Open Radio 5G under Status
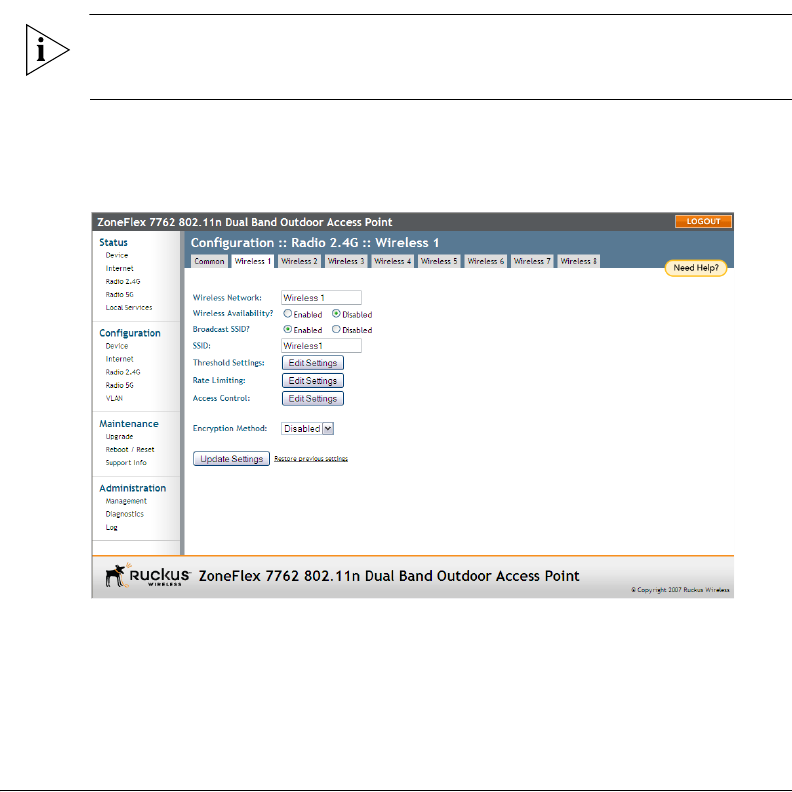The width and height of the screenshot is (792, 792). coord(119,294)
